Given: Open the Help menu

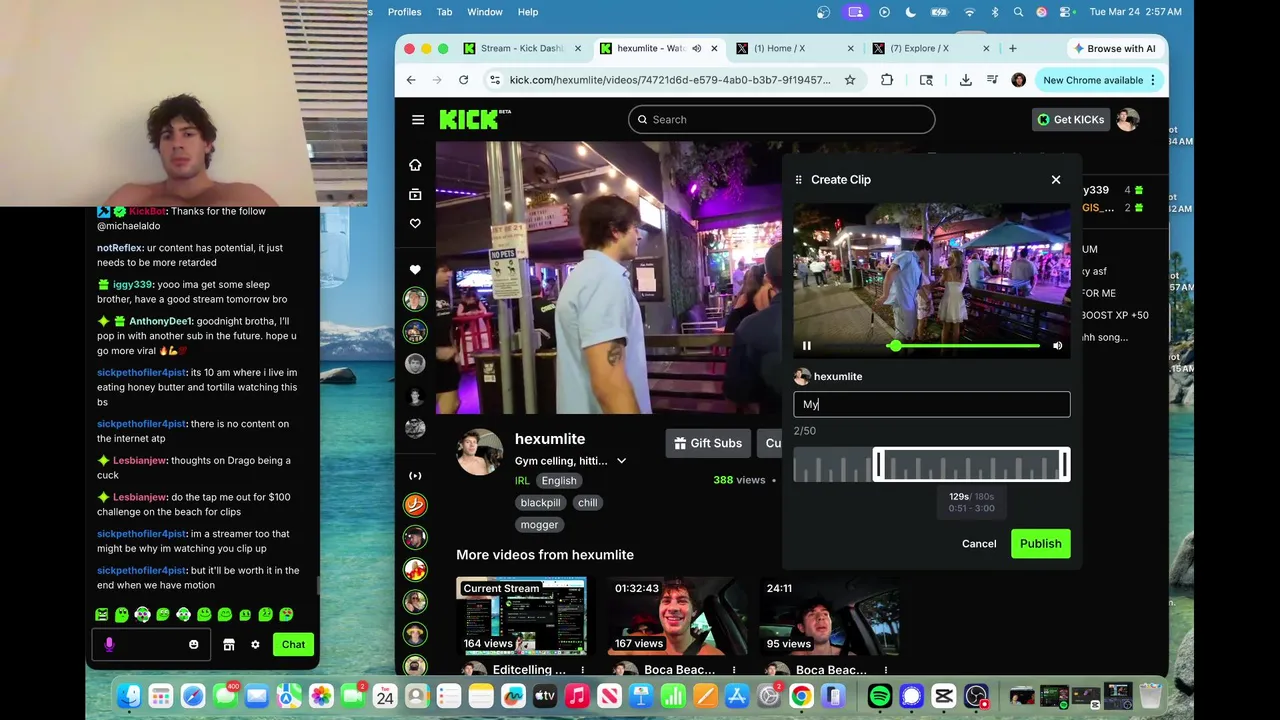Looking at the screenshot, I should 528,12.
